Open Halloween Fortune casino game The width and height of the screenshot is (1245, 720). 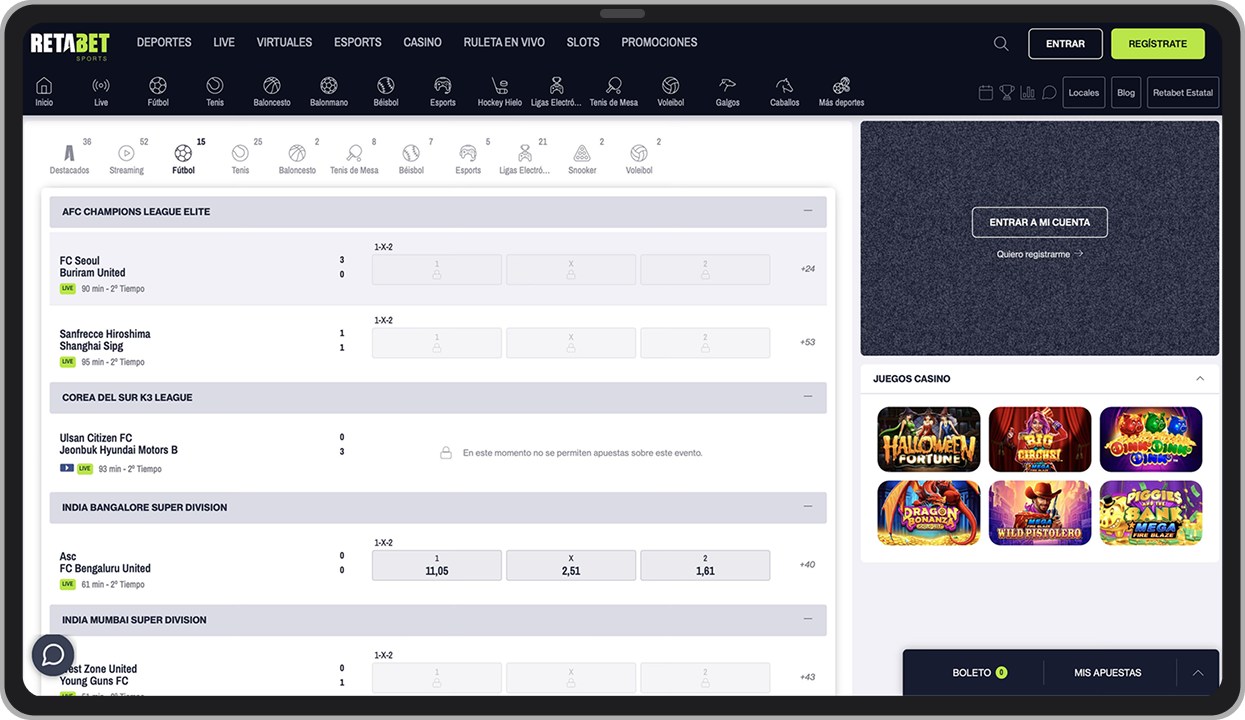tap(929, 439)
